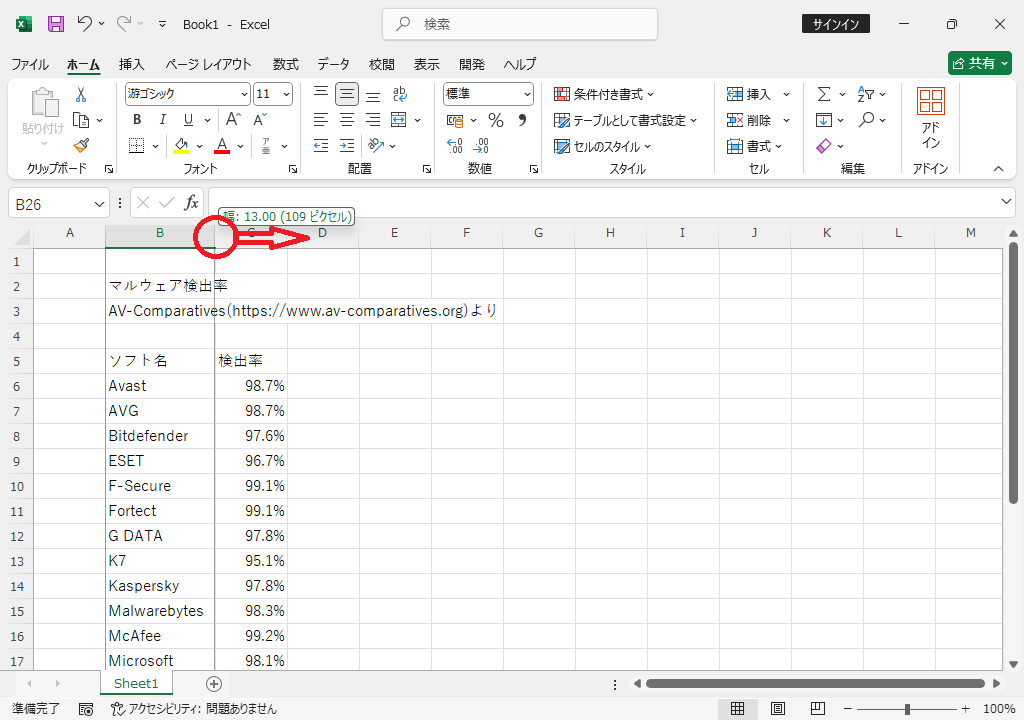Open the font color dropdown arrow

point(240,146)
